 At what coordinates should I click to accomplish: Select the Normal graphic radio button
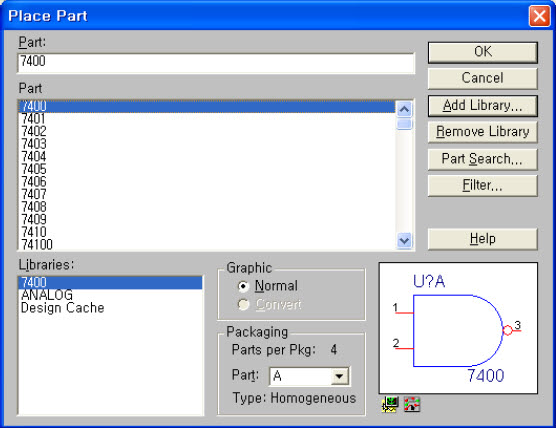(244, 286)
